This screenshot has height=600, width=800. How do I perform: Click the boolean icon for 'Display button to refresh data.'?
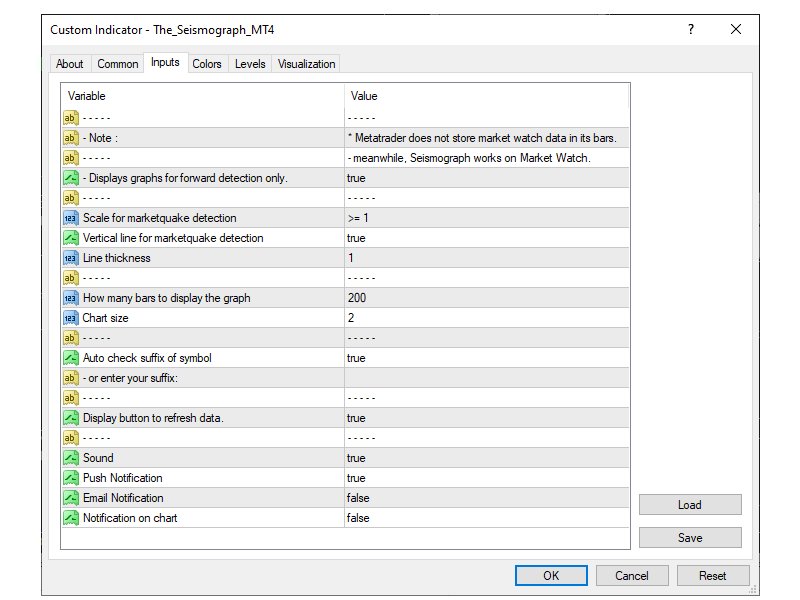(70, 418)
